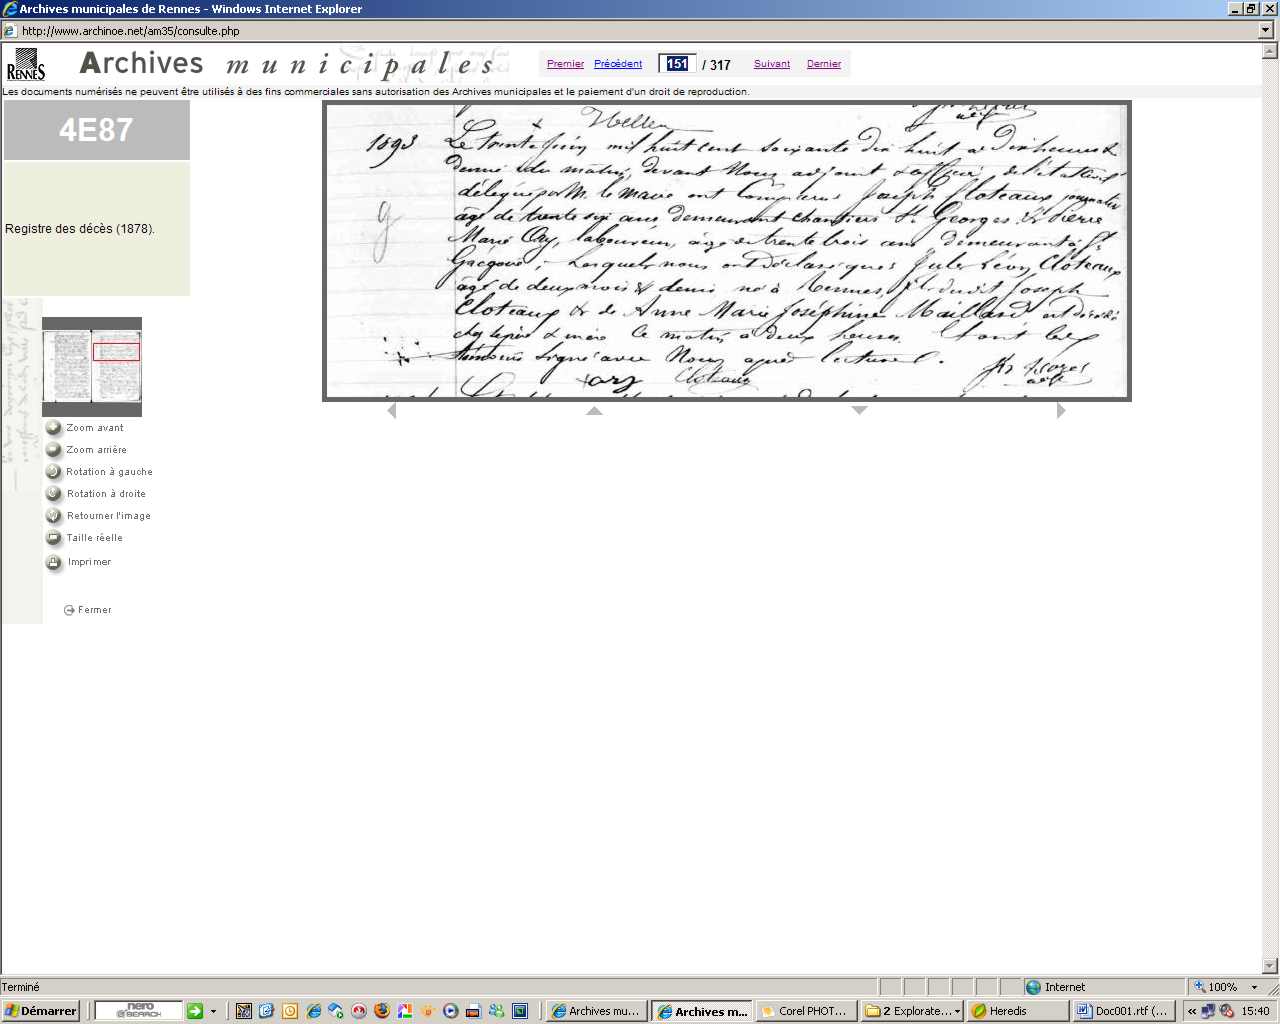Rotate image right with Rotation à droite
The height and width of the screenshot is (1024, 1280).
click(54, 494)
